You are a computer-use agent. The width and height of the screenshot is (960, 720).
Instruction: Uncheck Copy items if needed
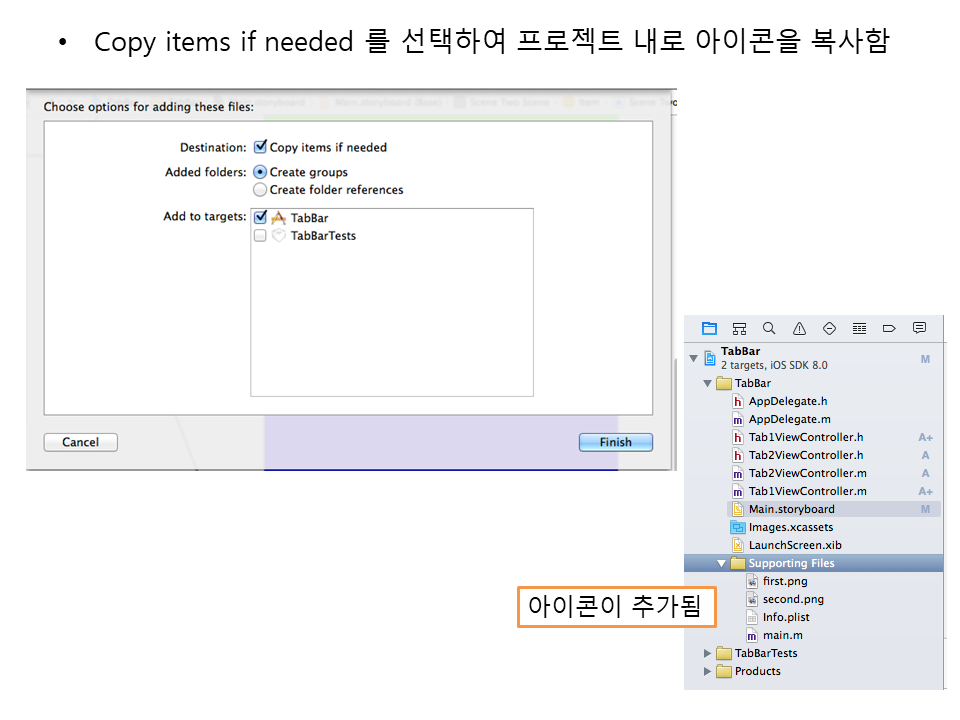[x=261, y=147]
